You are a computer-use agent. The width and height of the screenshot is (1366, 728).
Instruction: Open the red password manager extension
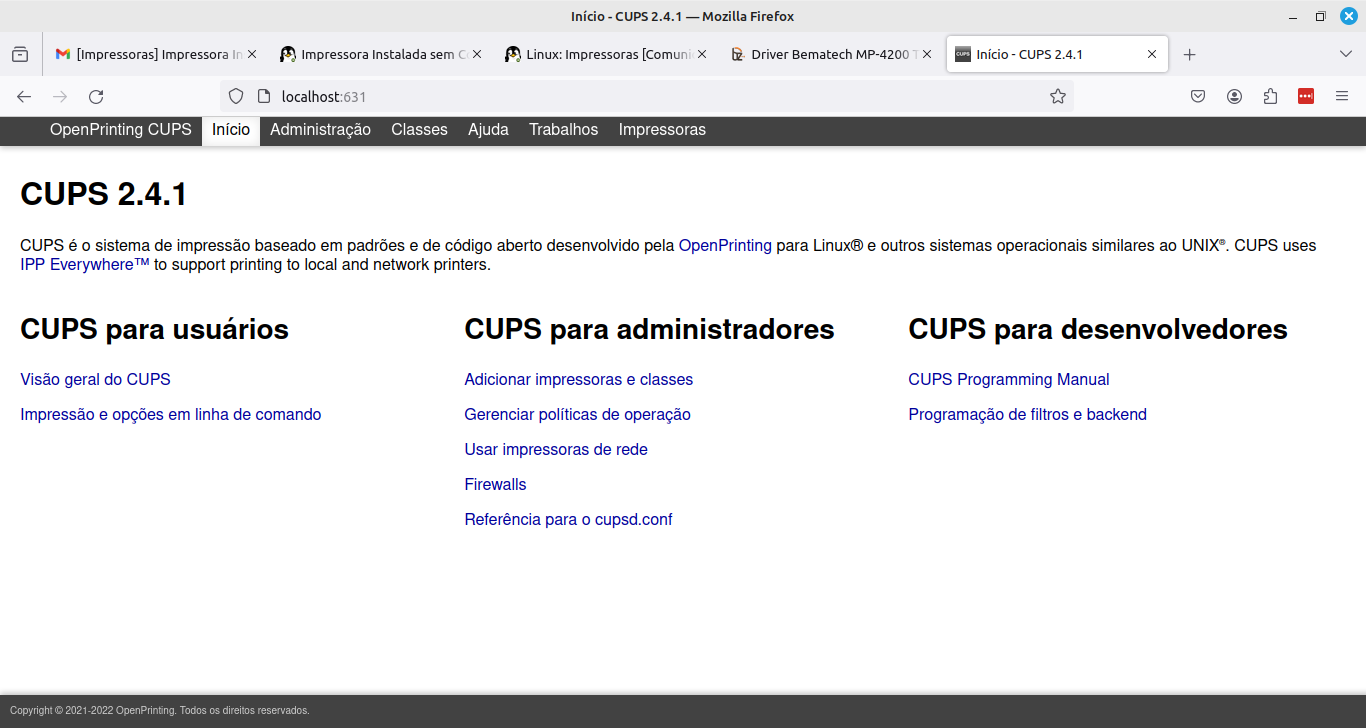[1306, 97]
